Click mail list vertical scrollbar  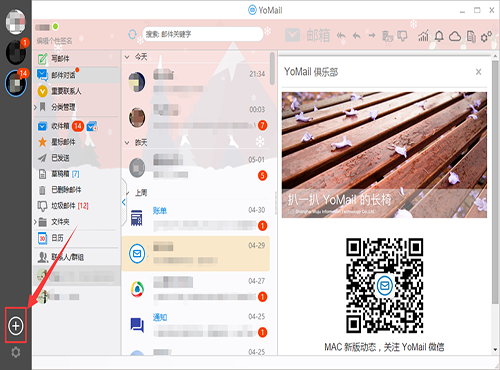pyautogui.click(x=272, y=68)
